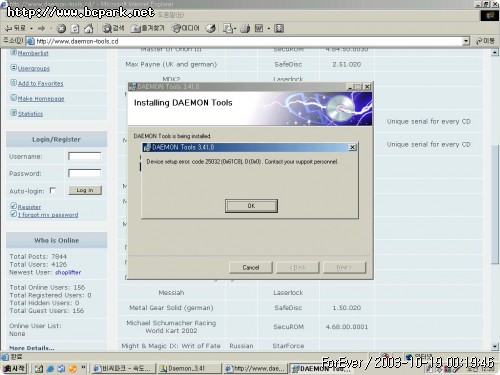The image size is (500, 375).
Task: Click the first quick launch icon
Action: [39, 369]
